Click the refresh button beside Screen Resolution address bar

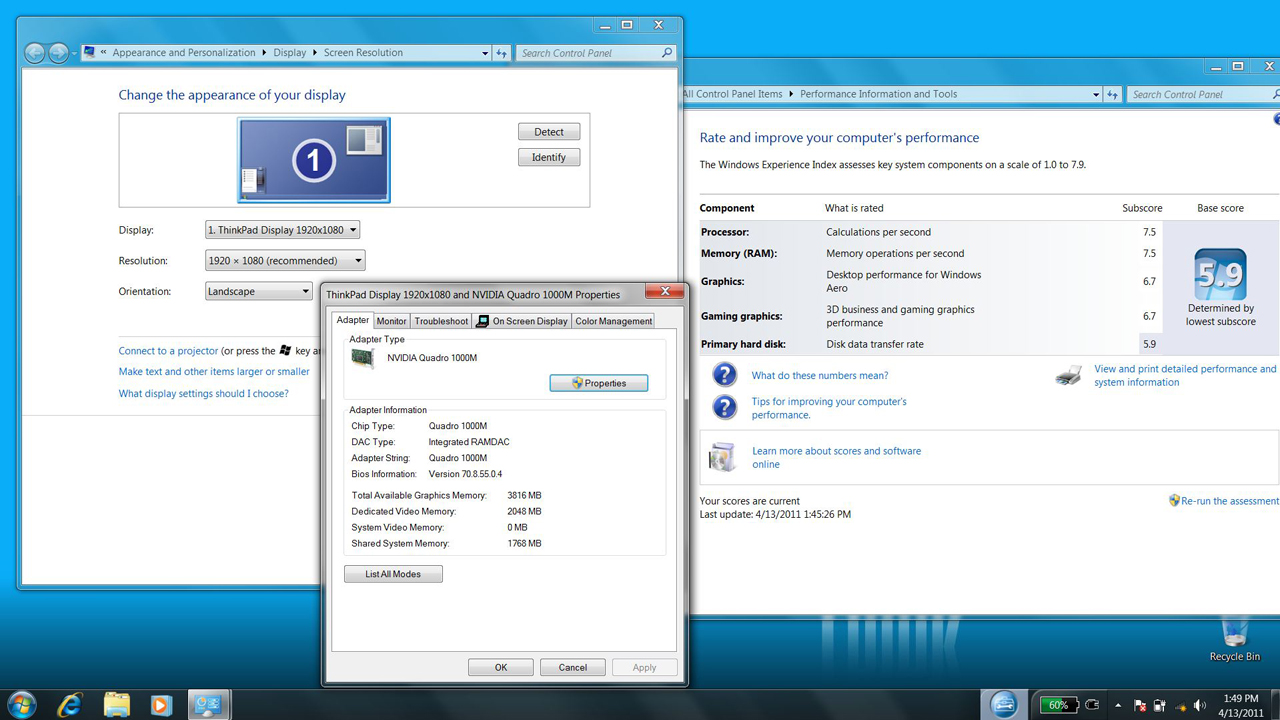tap(502, 53)
